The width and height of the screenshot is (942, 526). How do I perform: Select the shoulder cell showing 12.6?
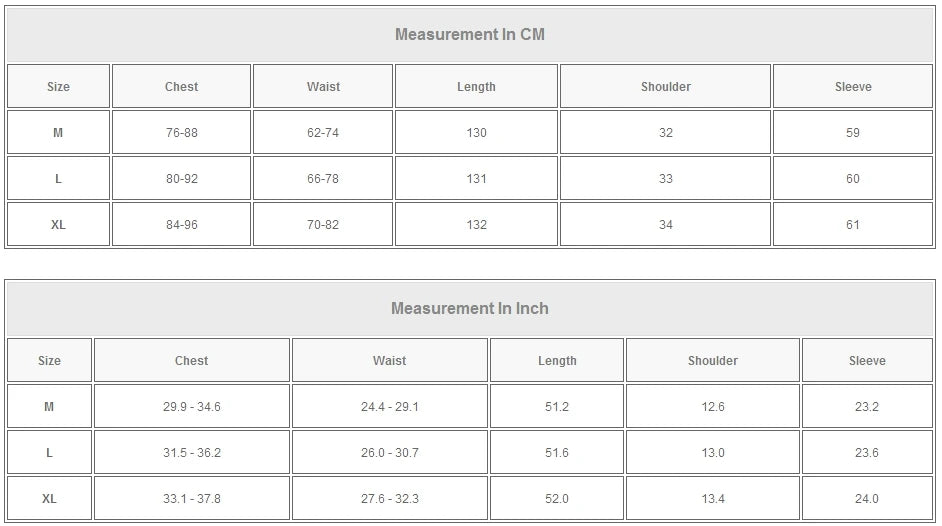pos(712,407)
